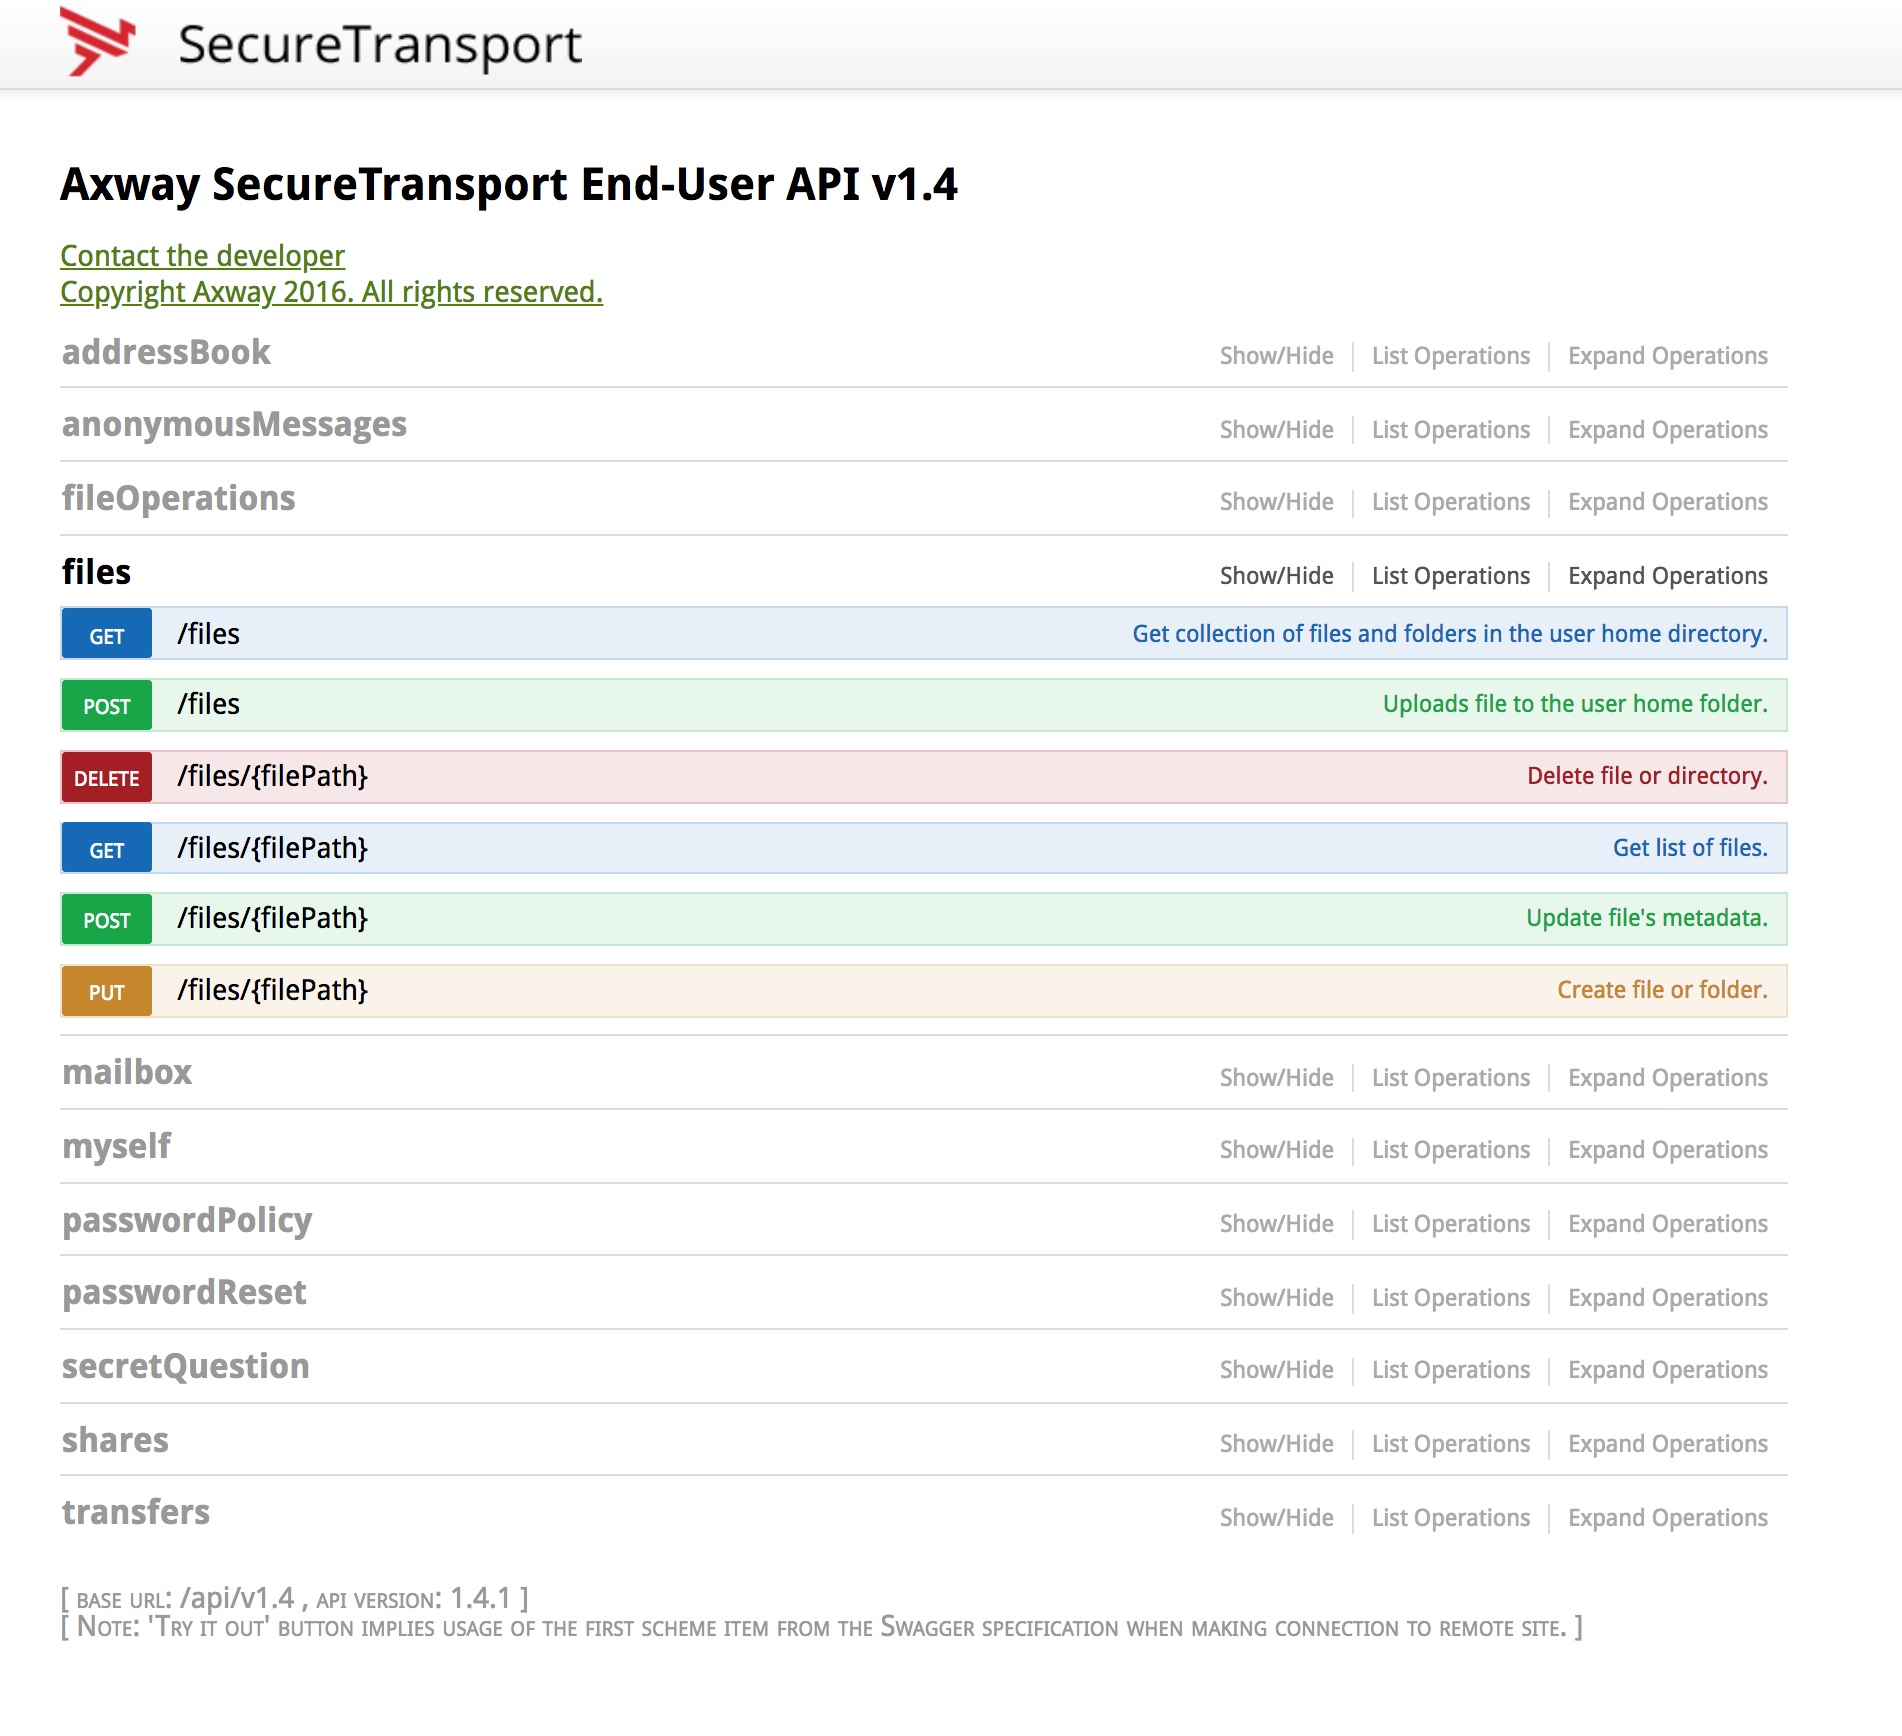Toggle Show/Hide for shares
Image resolution: width=1902 pixels, height=1736 pixels.
[1276, 1444]
